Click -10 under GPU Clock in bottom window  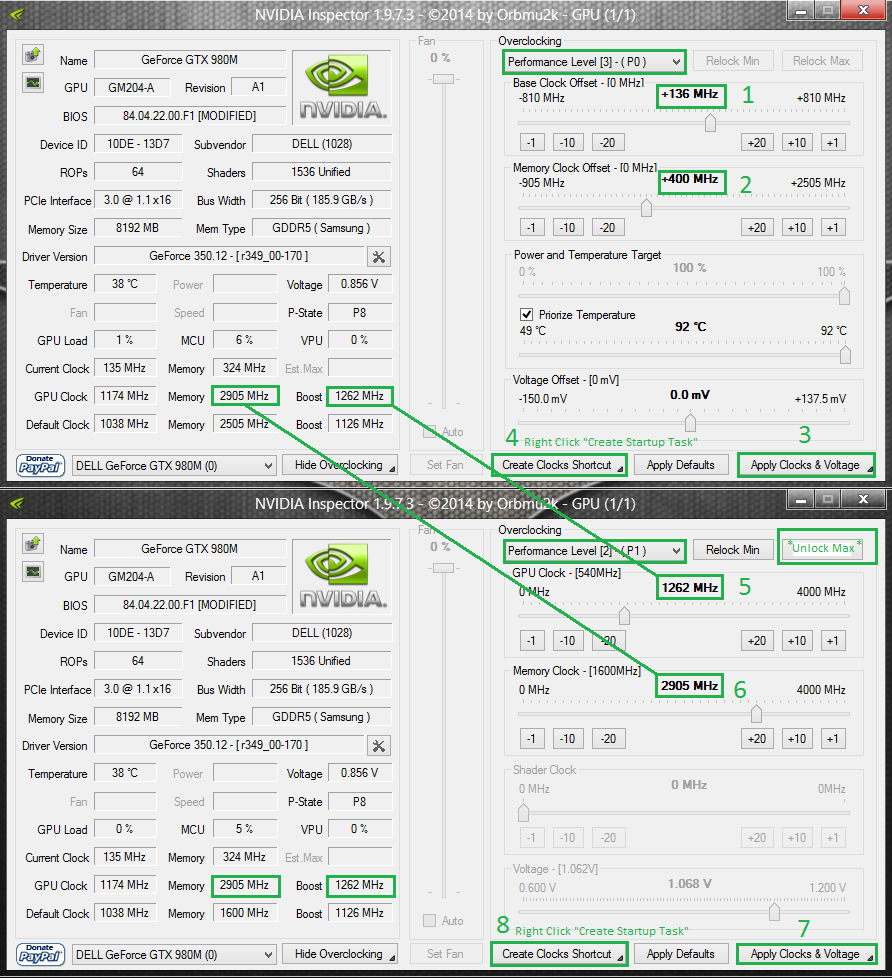tap(568, 641)
